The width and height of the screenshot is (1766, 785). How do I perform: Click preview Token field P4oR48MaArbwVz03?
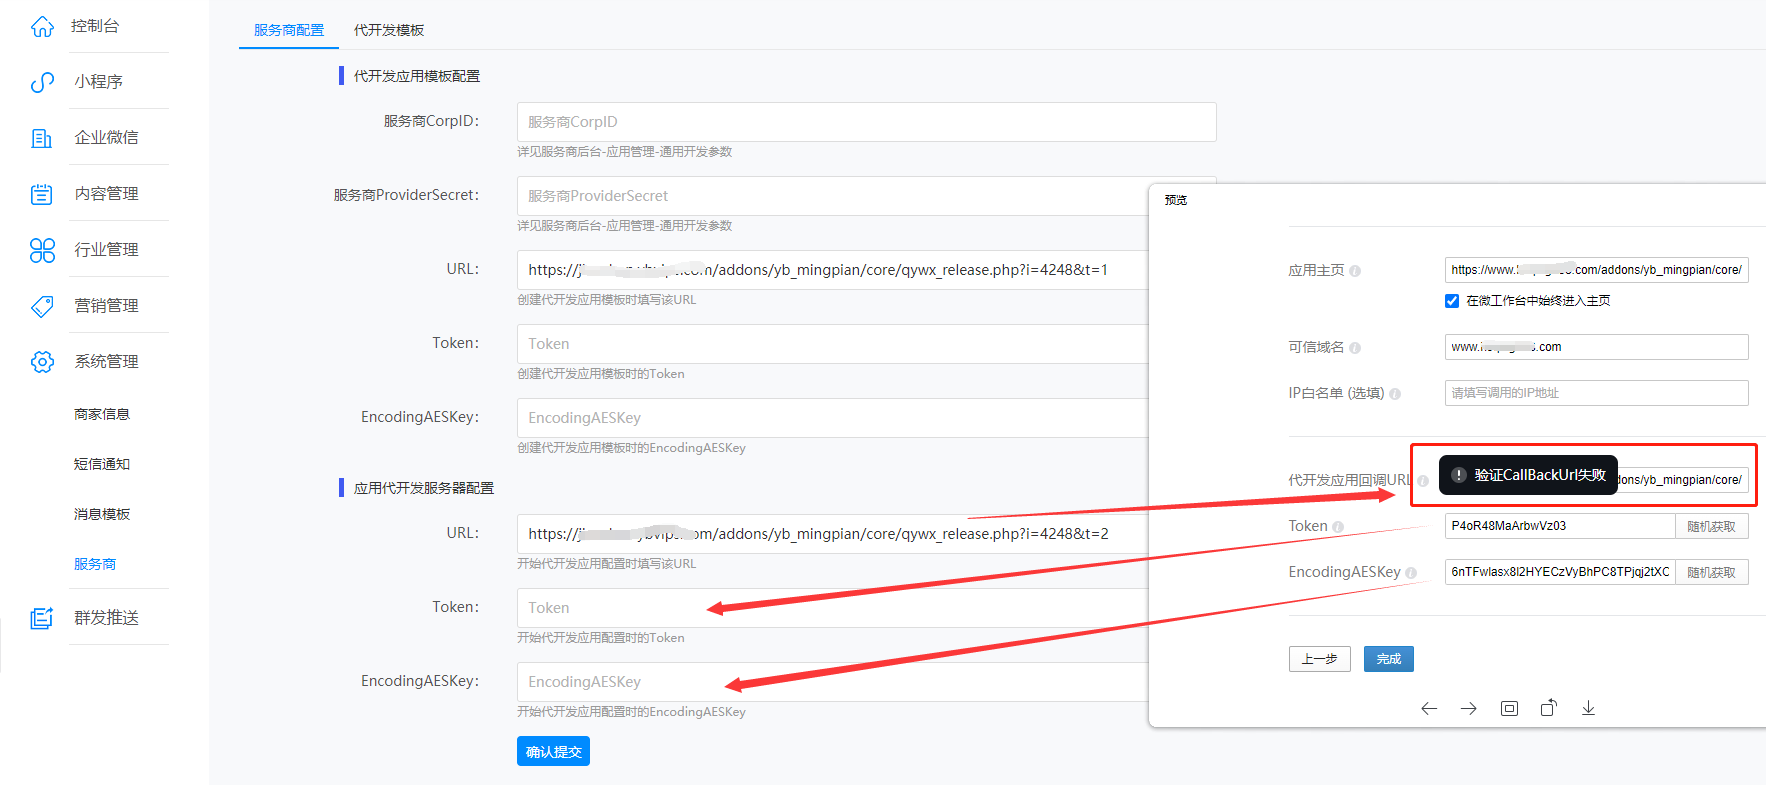coord(1560,526)
